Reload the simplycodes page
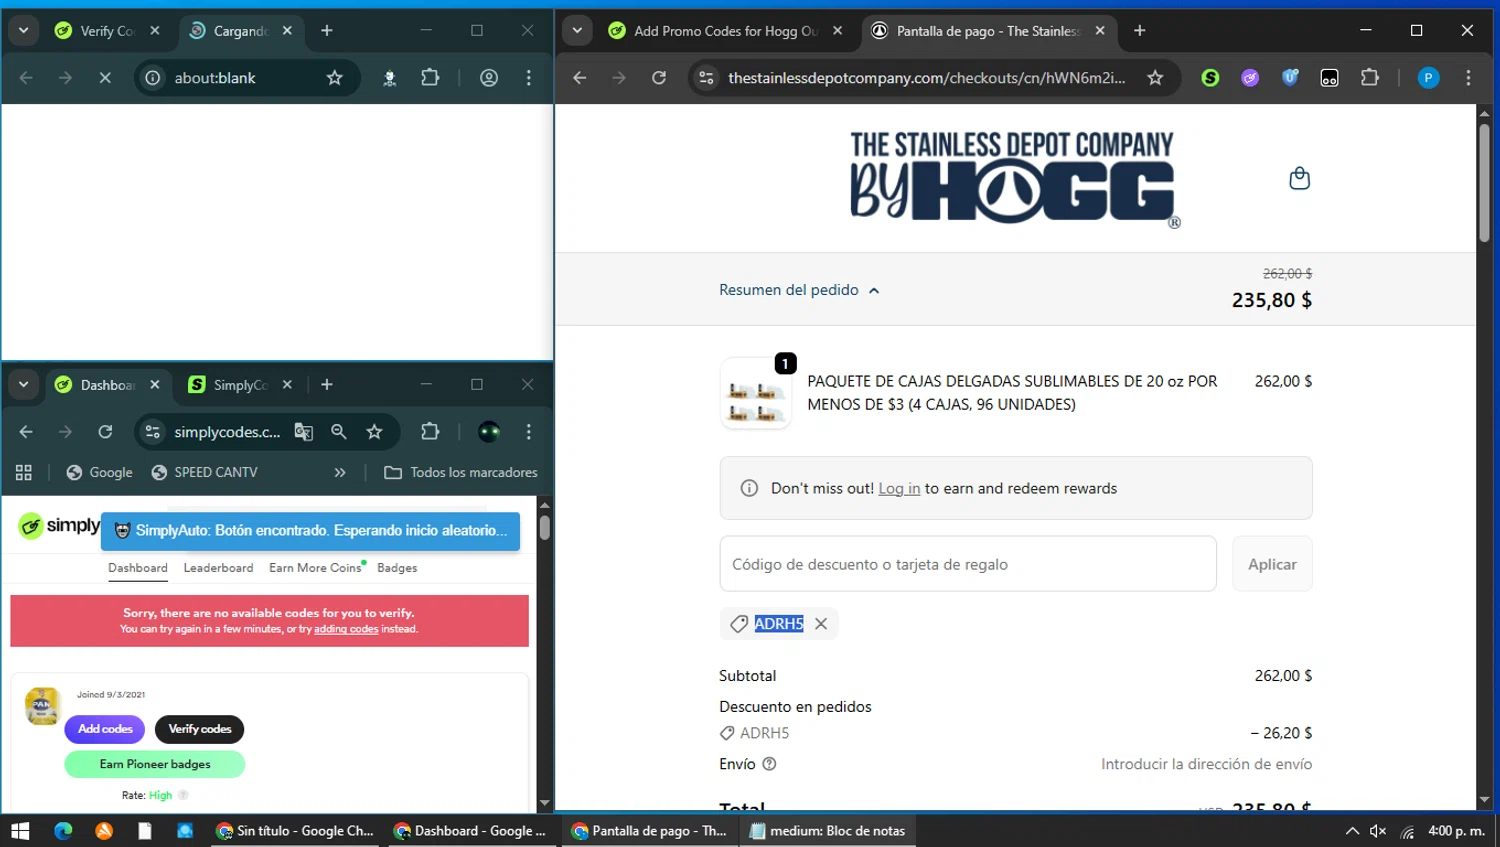The width and height of the screenshot is (1500, 847). click(105, 432)
